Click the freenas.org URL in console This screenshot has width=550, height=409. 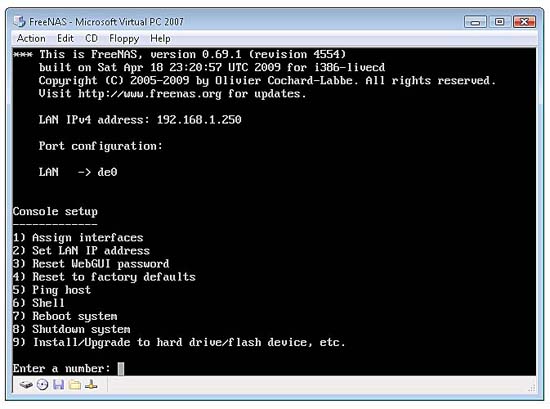click(x=150, y=94)
